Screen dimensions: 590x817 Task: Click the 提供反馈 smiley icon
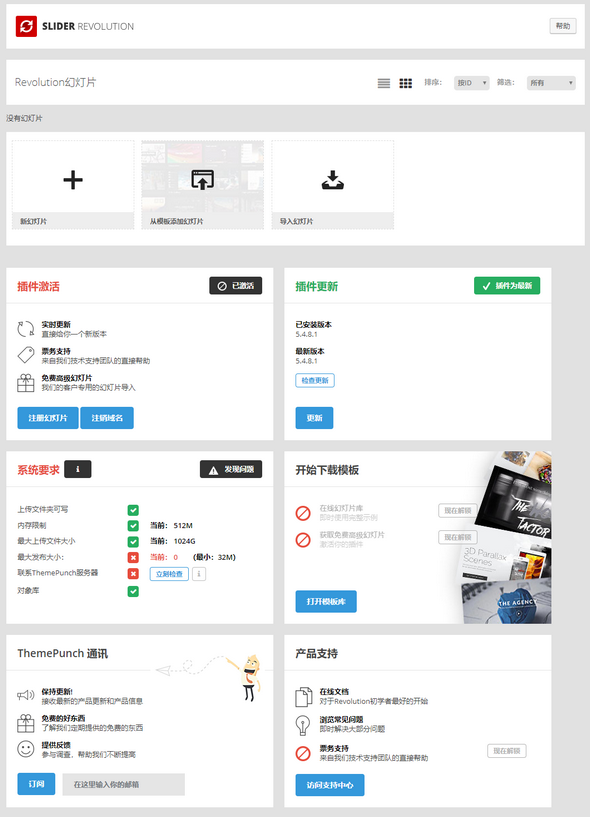(26, 749)
